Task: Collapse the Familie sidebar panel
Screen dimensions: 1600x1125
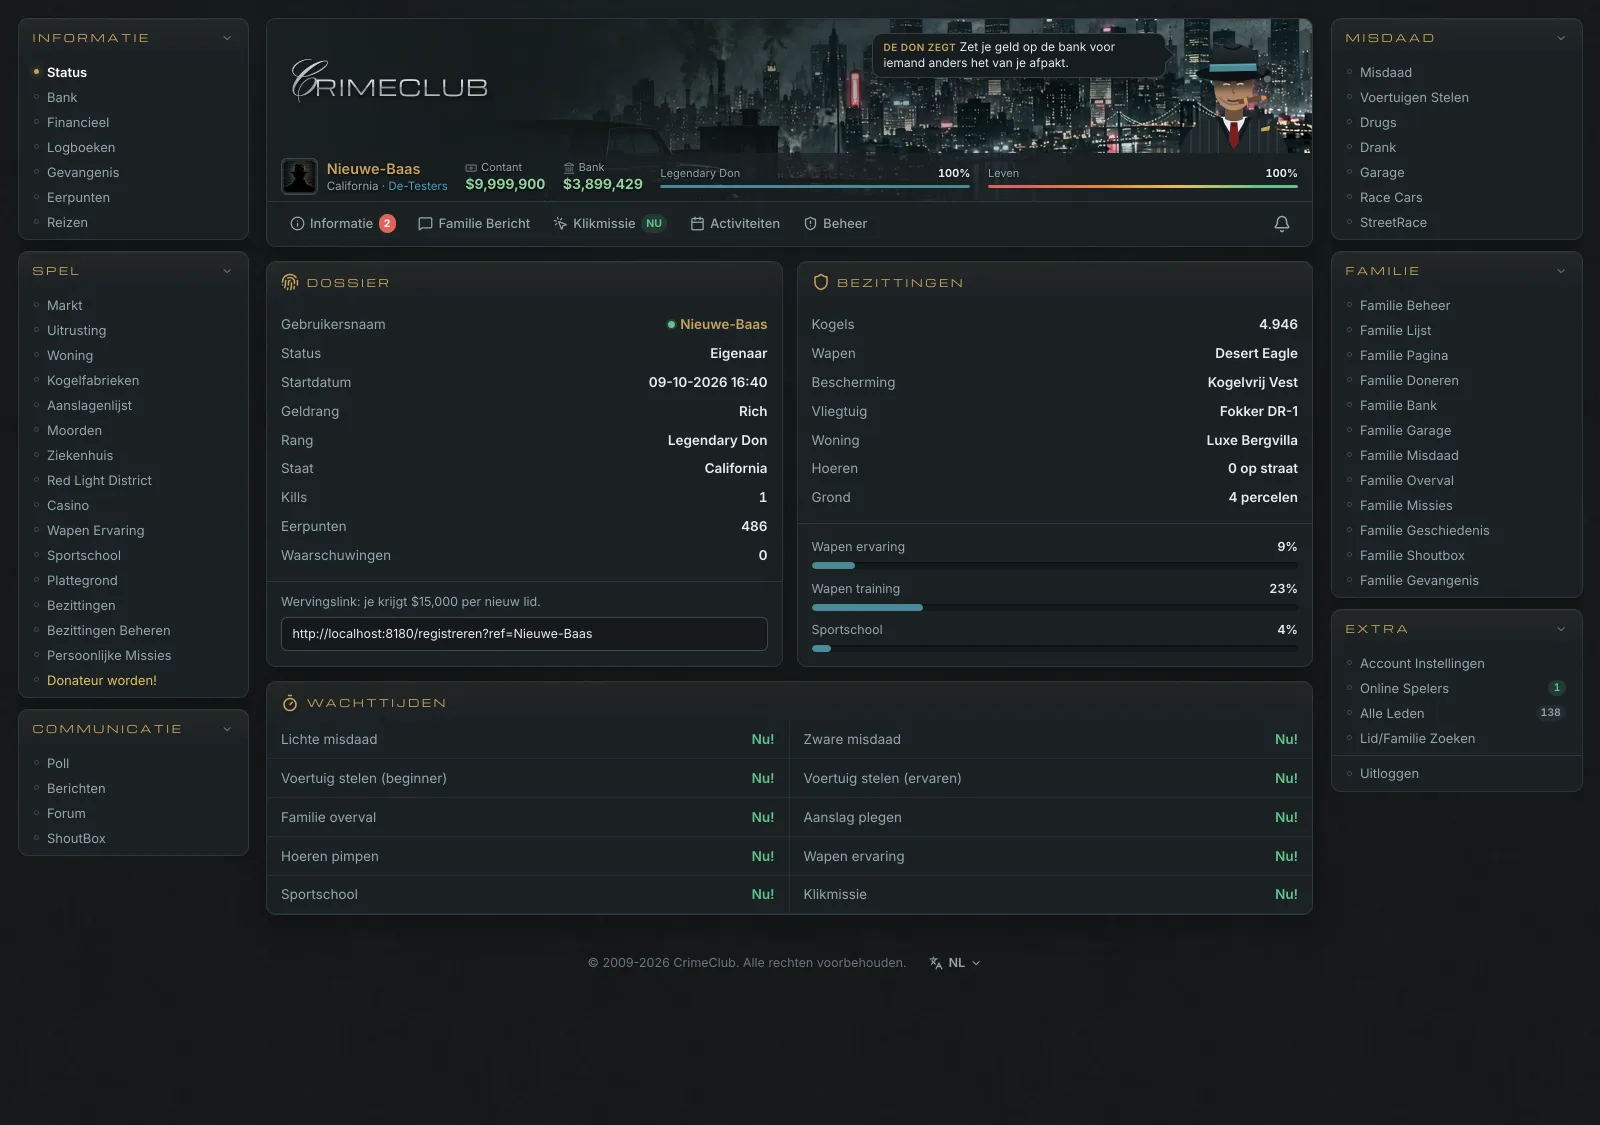Action: 1561,271
